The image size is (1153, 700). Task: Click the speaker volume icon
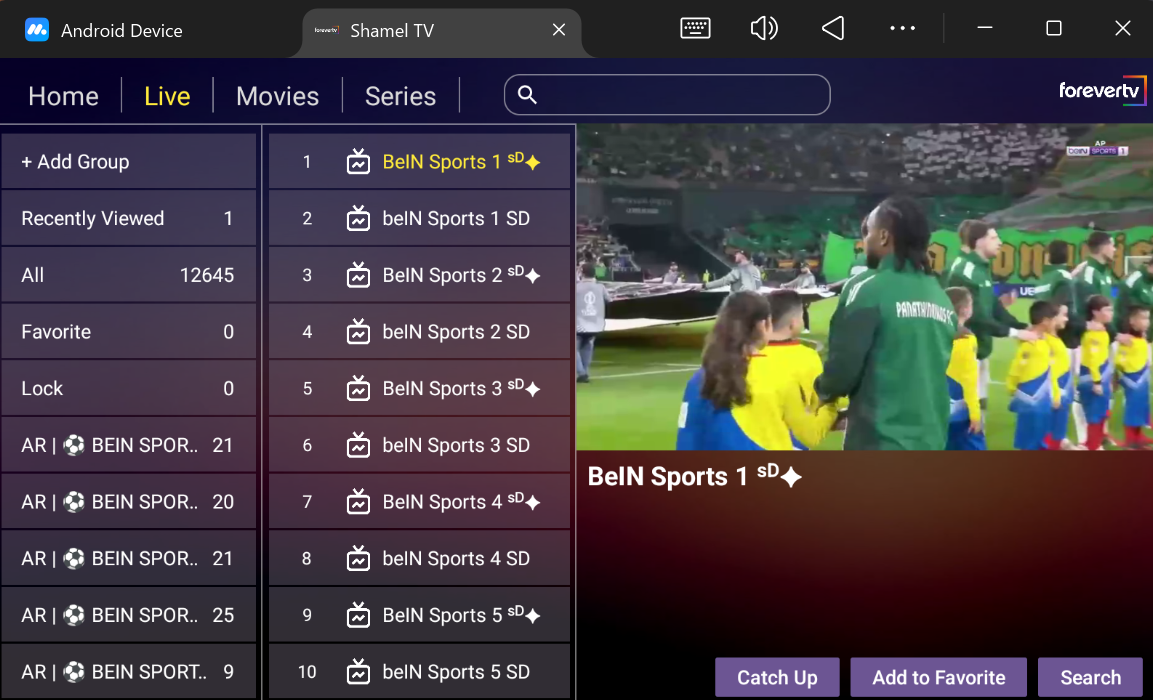[x=764, y=29]
